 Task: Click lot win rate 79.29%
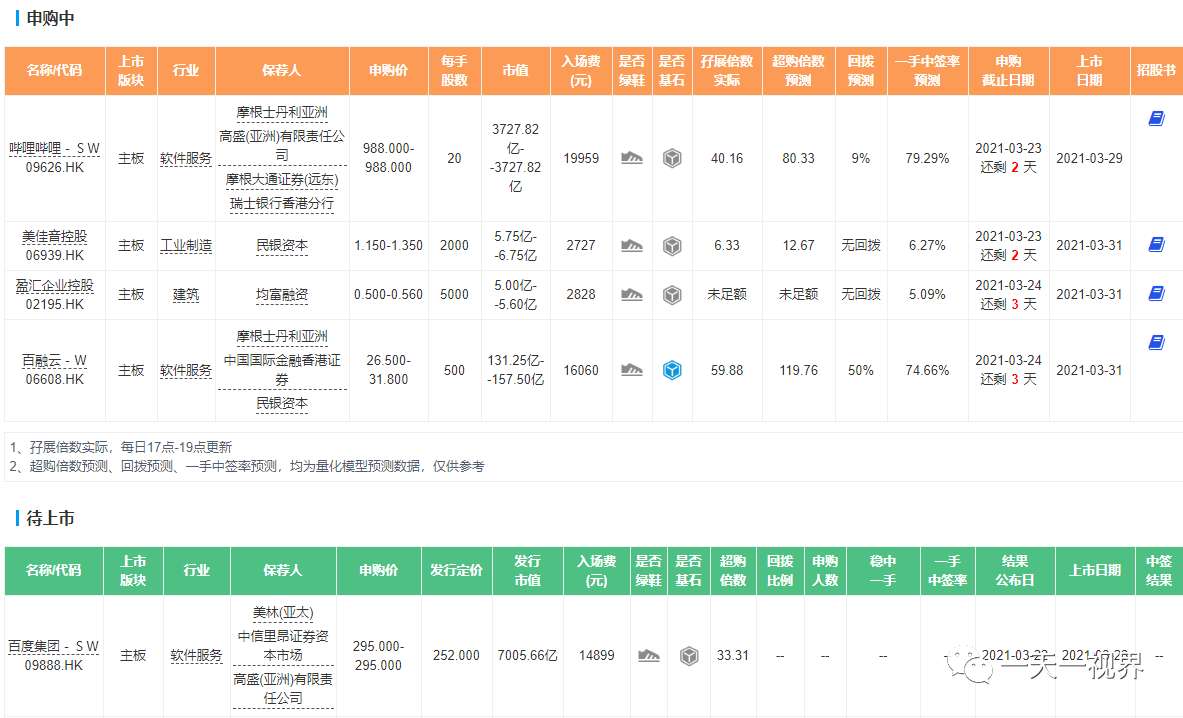coord(927,158)
